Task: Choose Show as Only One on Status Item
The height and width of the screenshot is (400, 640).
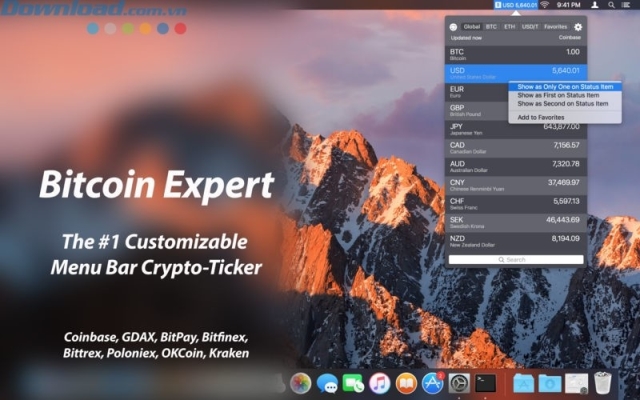Action: click(x=565, y=87)
